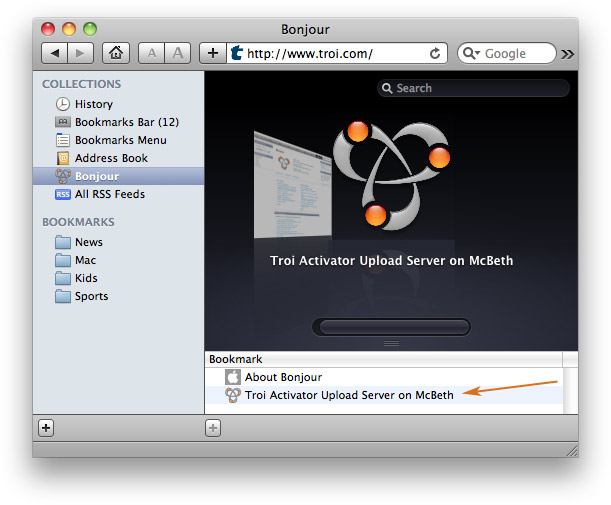Viewport: 611px width, 505px height.
Task: Reload the page with the refresh arrow
Action: click(435, 53)
